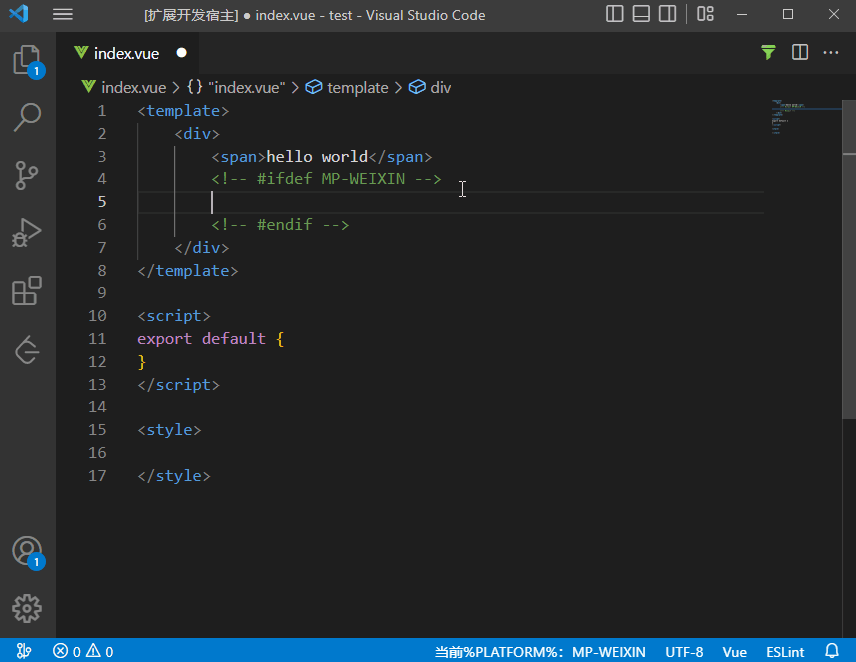
Task: Toggle the bottom panel visibility
Action: [x=641, y=15]
